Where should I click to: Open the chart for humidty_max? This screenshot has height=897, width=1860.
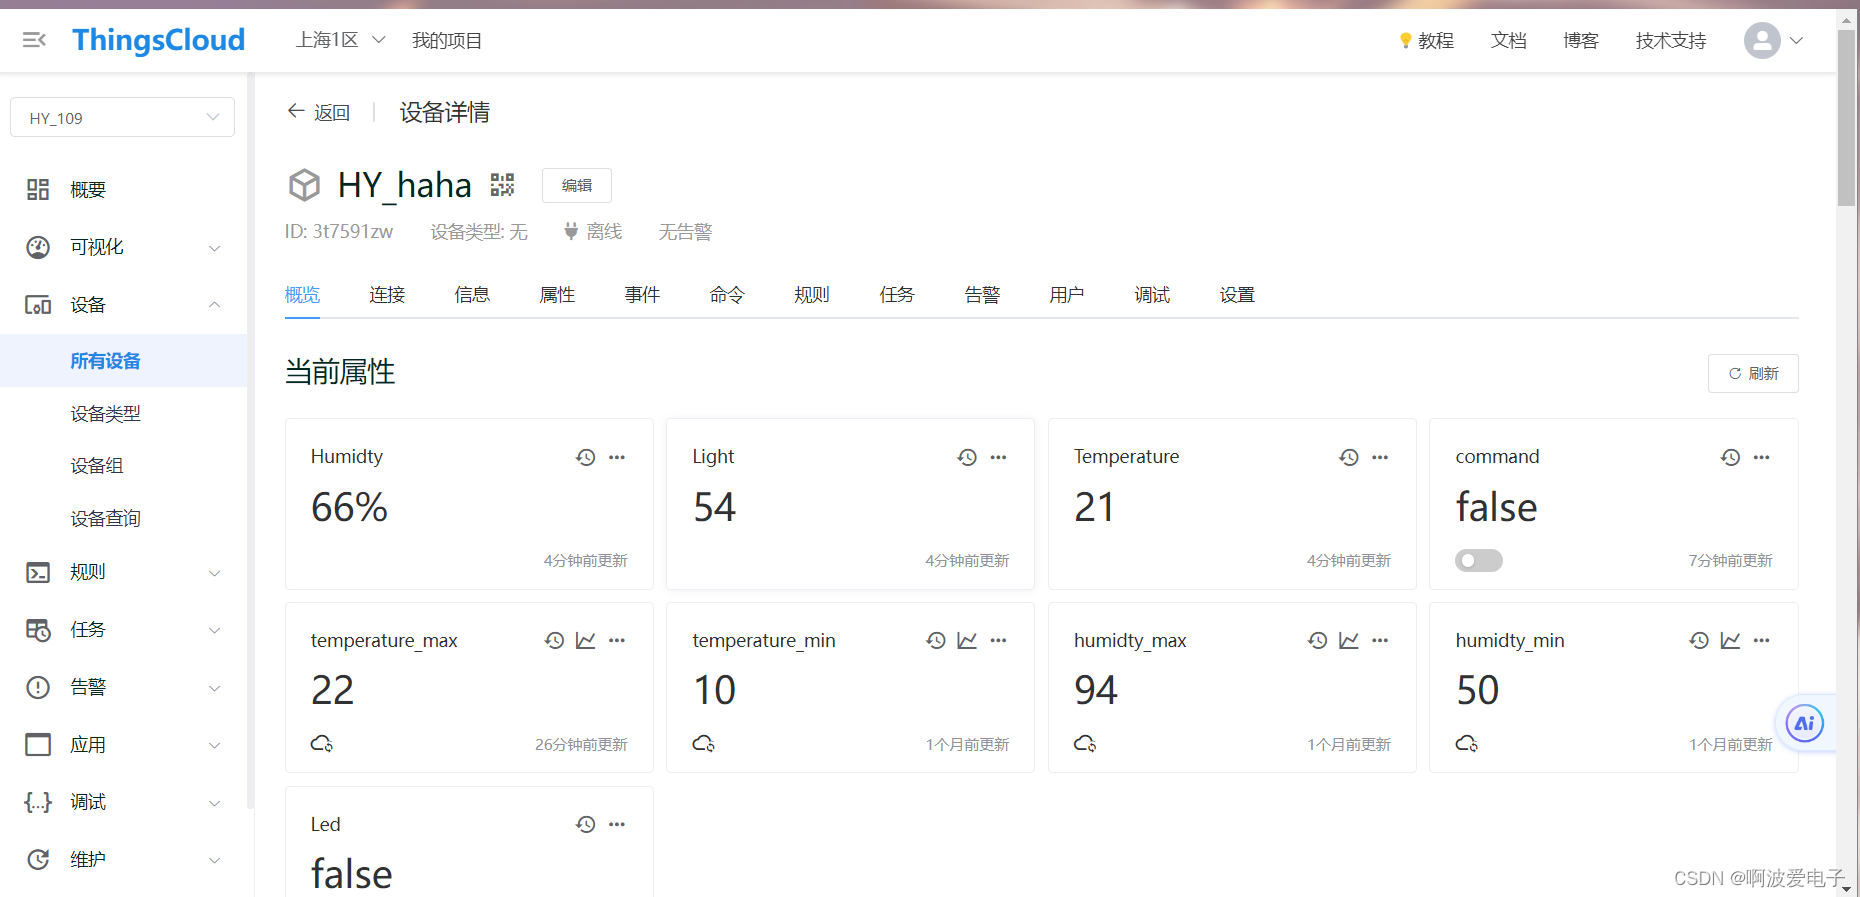click(x=1349, y=640)
